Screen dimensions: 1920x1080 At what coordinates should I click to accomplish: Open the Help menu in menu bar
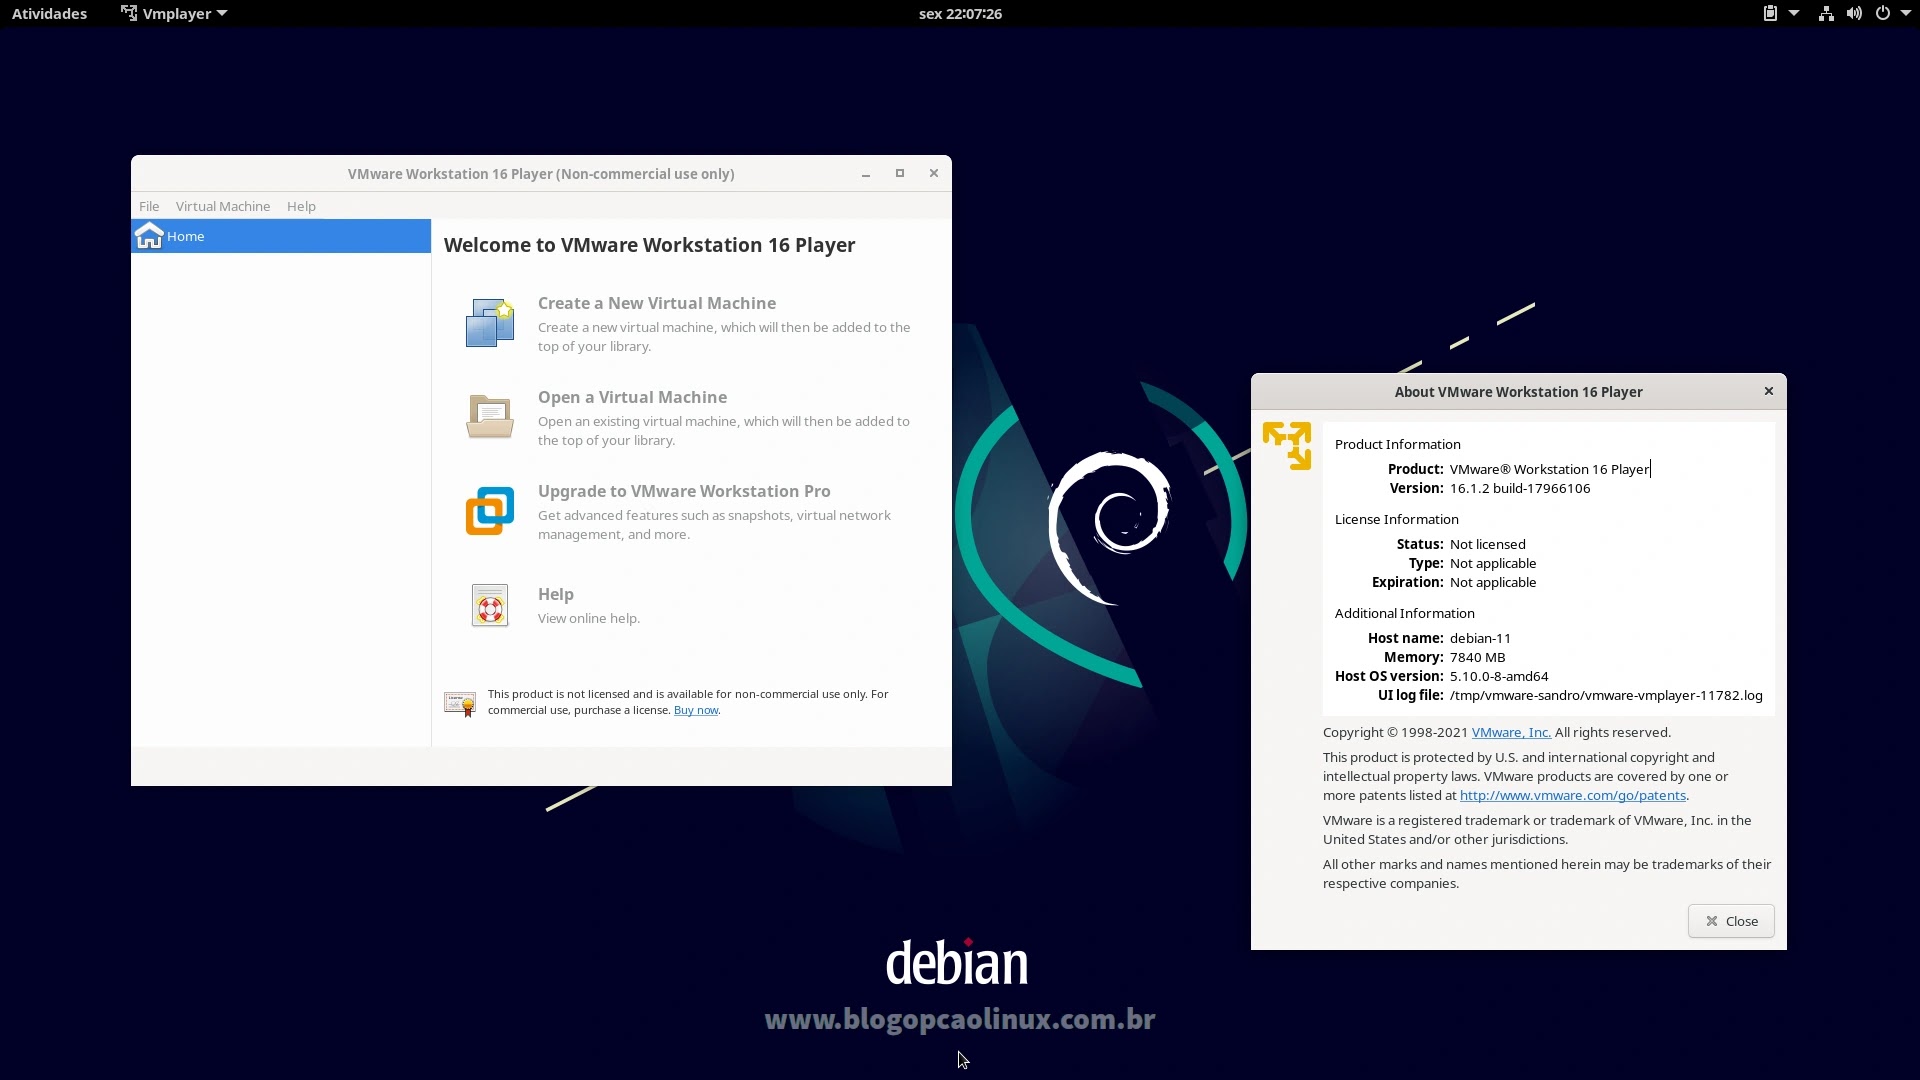click(301, 206)
